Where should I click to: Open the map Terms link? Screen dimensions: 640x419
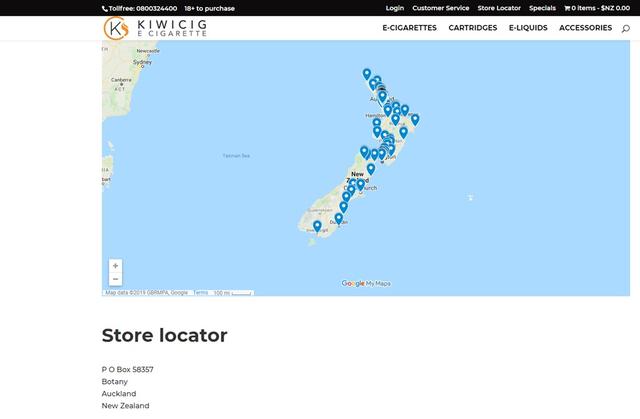(x=202, y=293)
